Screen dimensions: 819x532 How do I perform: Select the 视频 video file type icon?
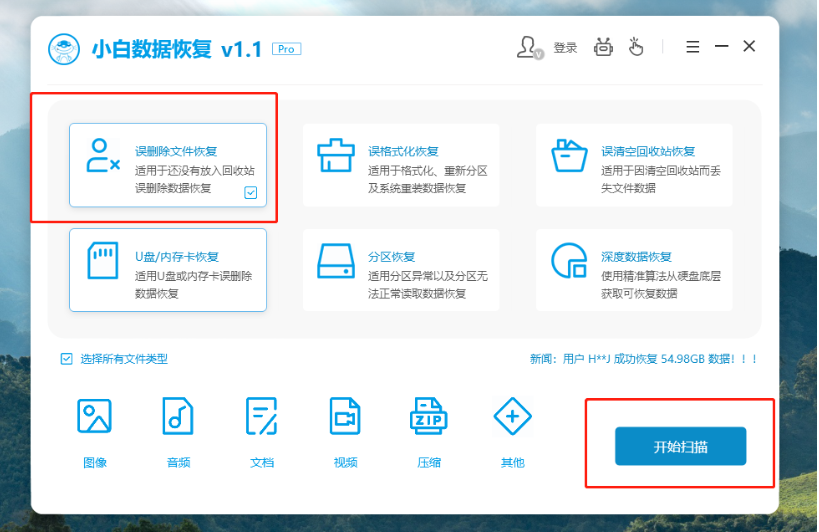(345, 416)
